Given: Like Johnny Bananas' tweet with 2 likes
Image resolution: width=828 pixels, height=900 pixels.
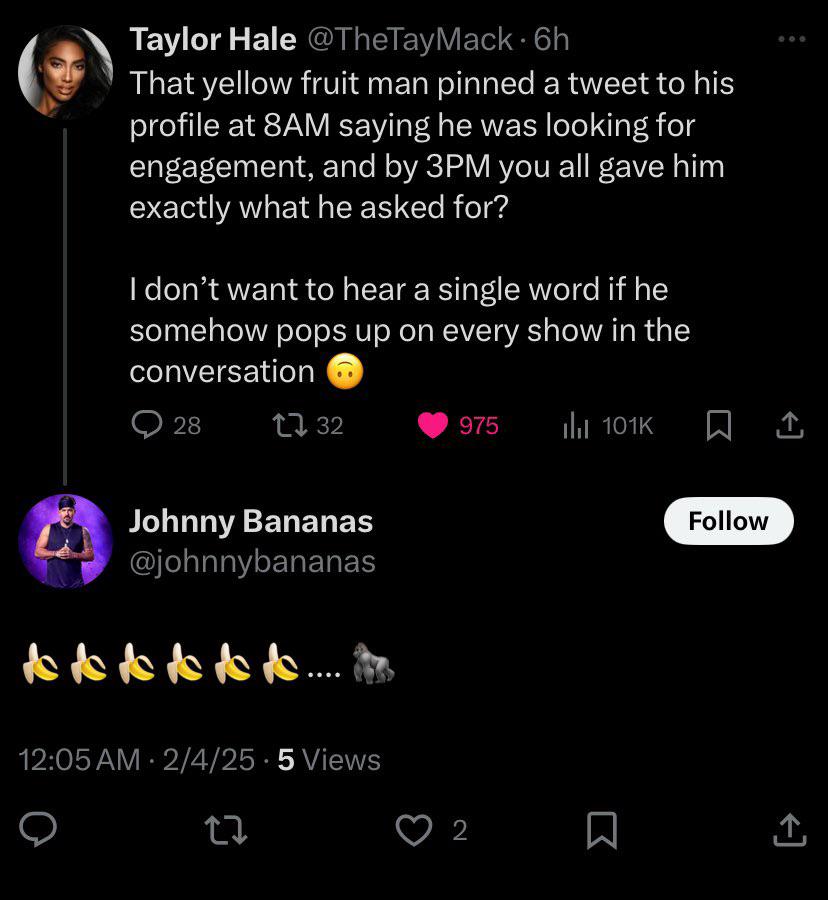Looking at the screenshot, I should pos(413,829).
